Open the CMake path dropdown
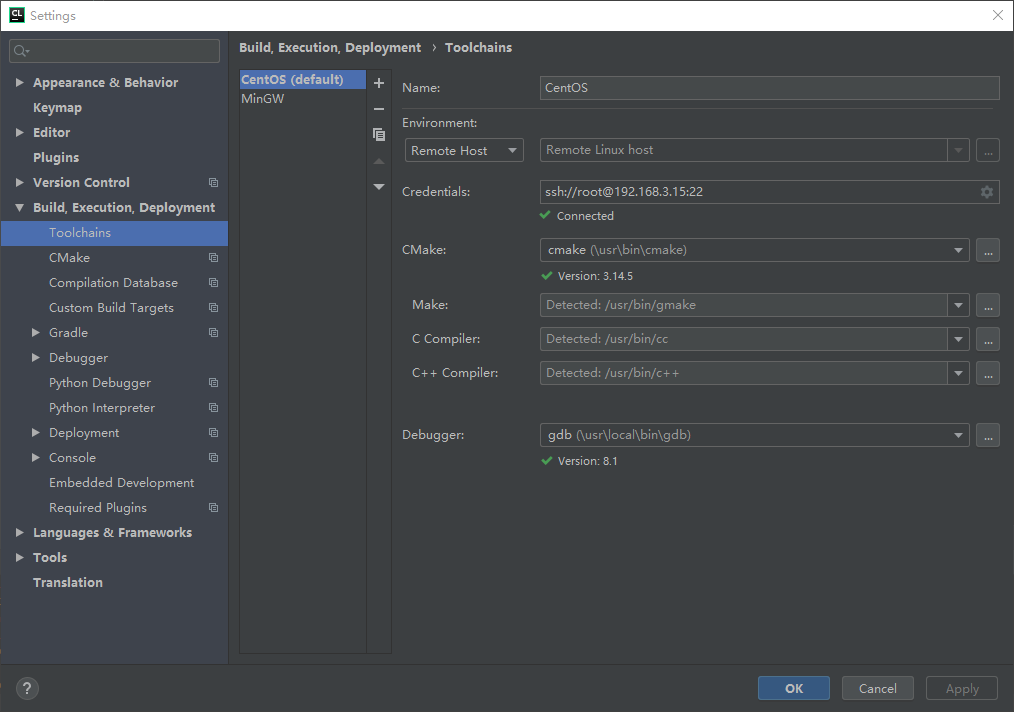Image resolution: width=1014 pixels, height=712 pixels. pos(958,250)
